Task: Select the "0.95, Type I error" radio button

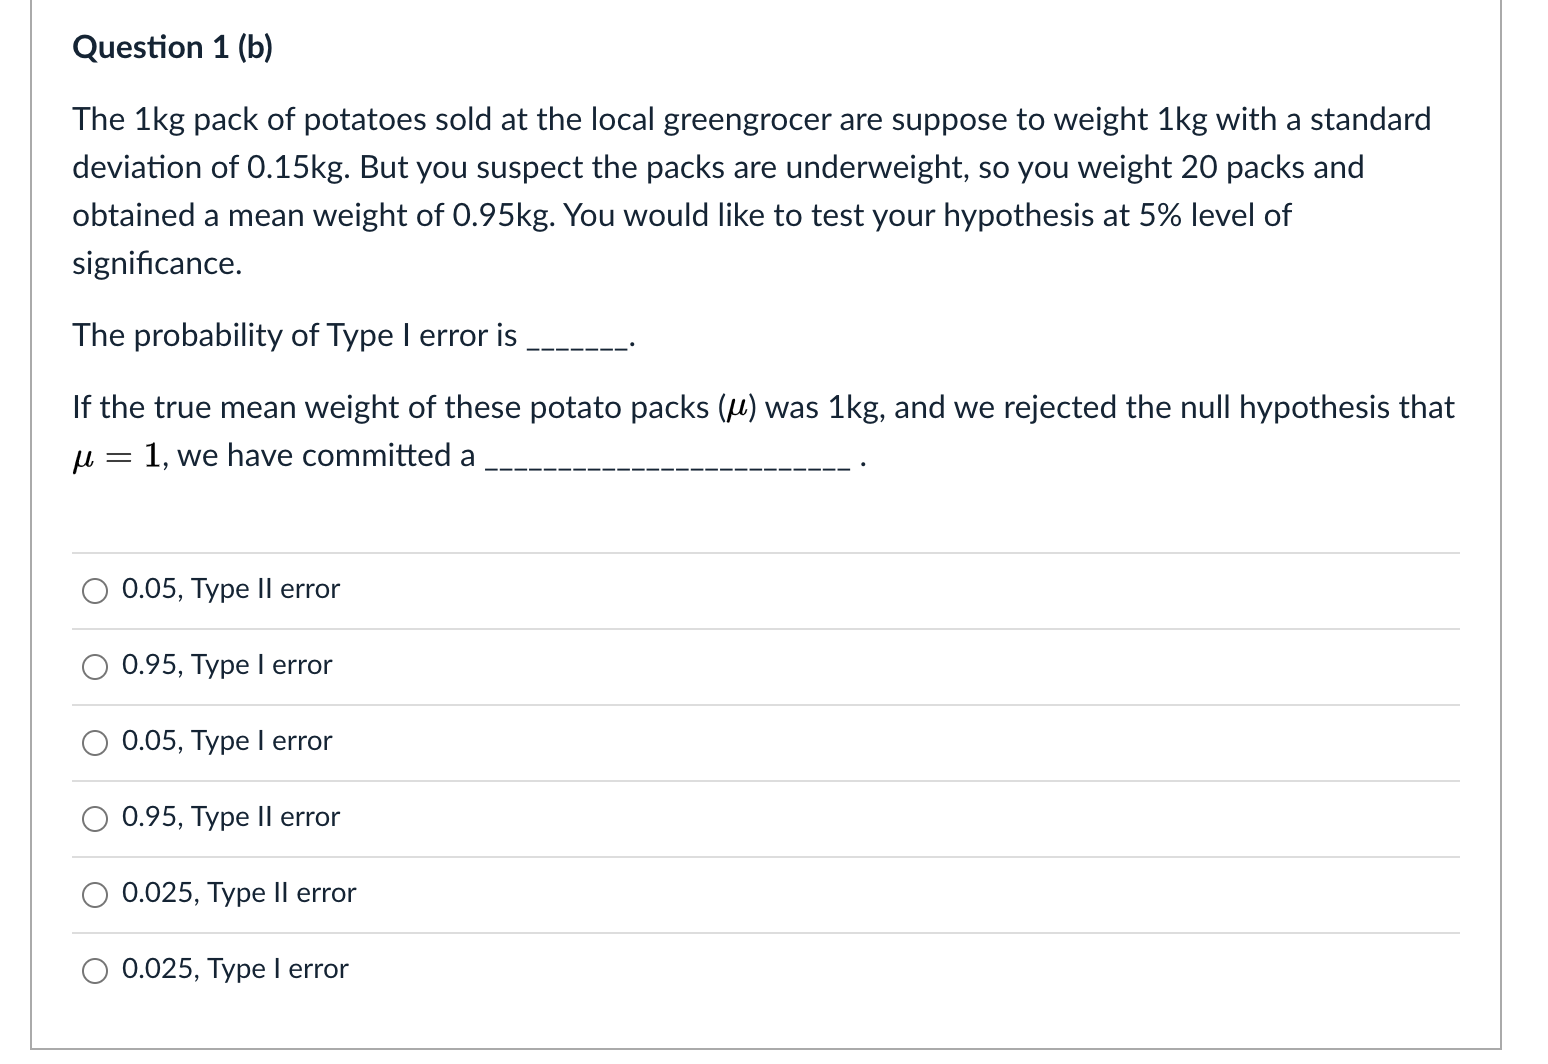Action: 95,667
